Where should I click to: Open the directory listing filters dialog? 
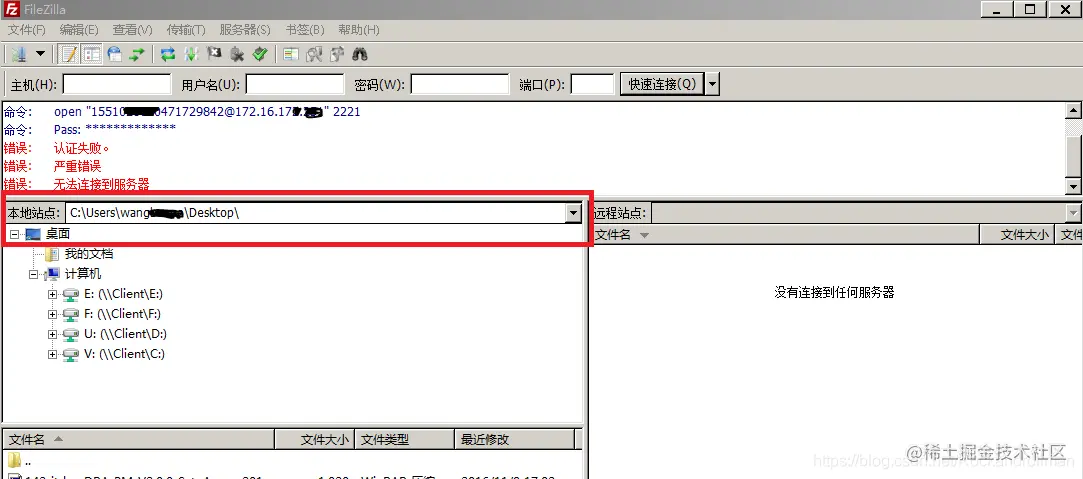[x=291, y=54]
